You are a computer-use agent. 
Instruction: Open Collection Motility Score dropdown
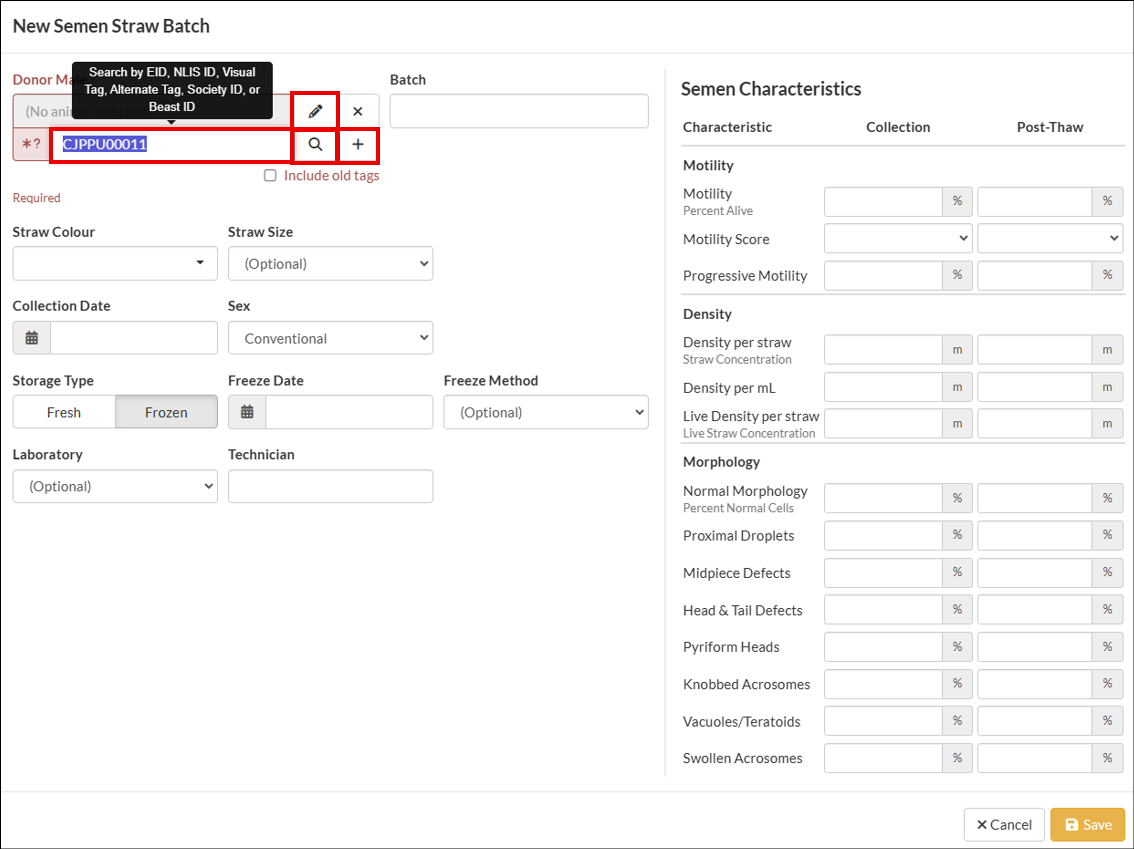898,238
